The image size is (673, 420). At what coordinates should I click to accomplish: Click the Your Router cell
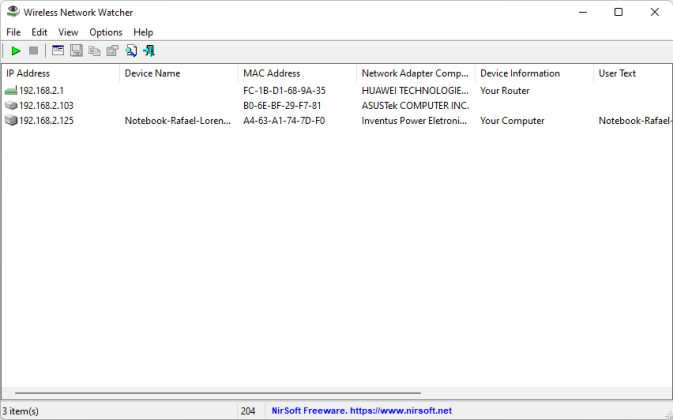[x=505, y=91]
